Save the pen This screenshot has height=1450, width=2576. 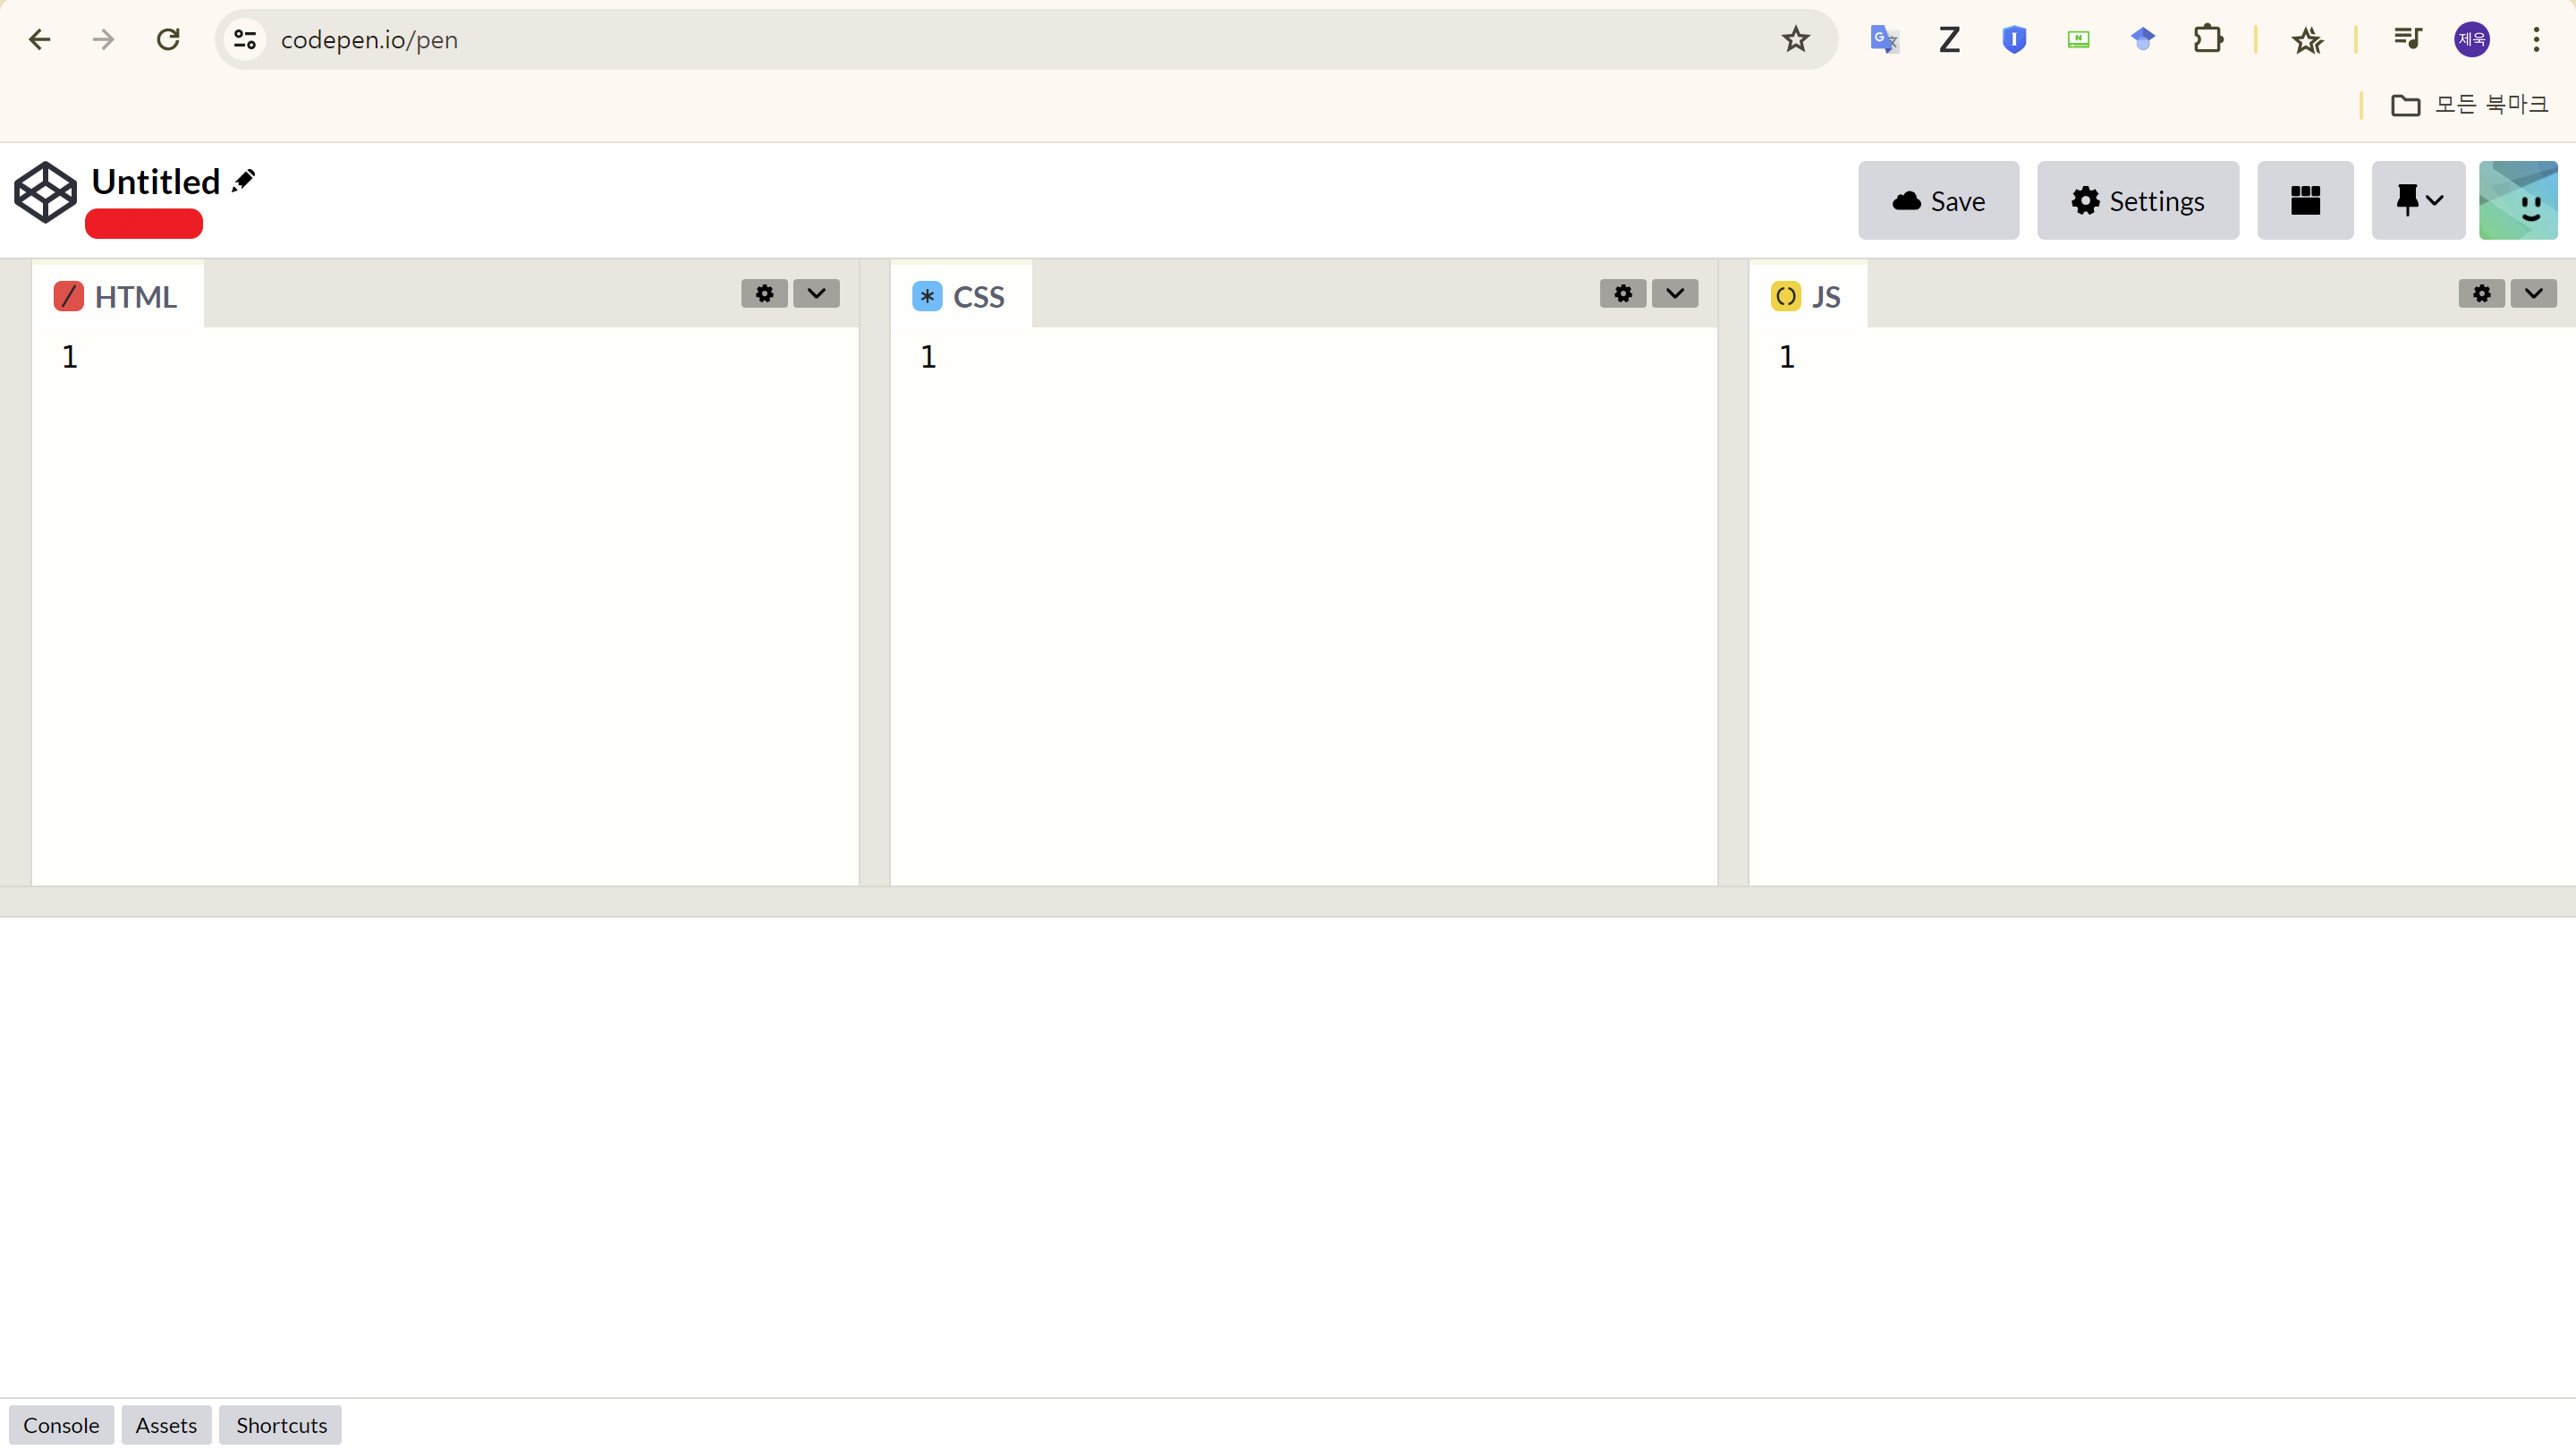coord(1937,200)
